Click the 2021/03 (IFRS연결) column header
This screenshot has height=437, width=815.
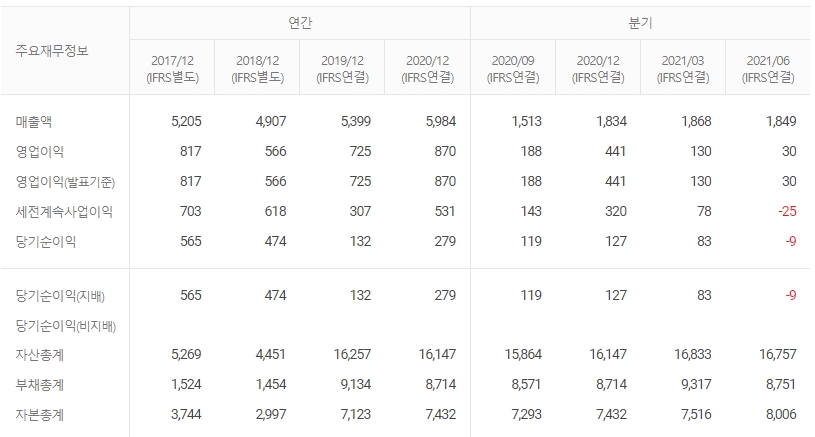[x=683, y=69]
